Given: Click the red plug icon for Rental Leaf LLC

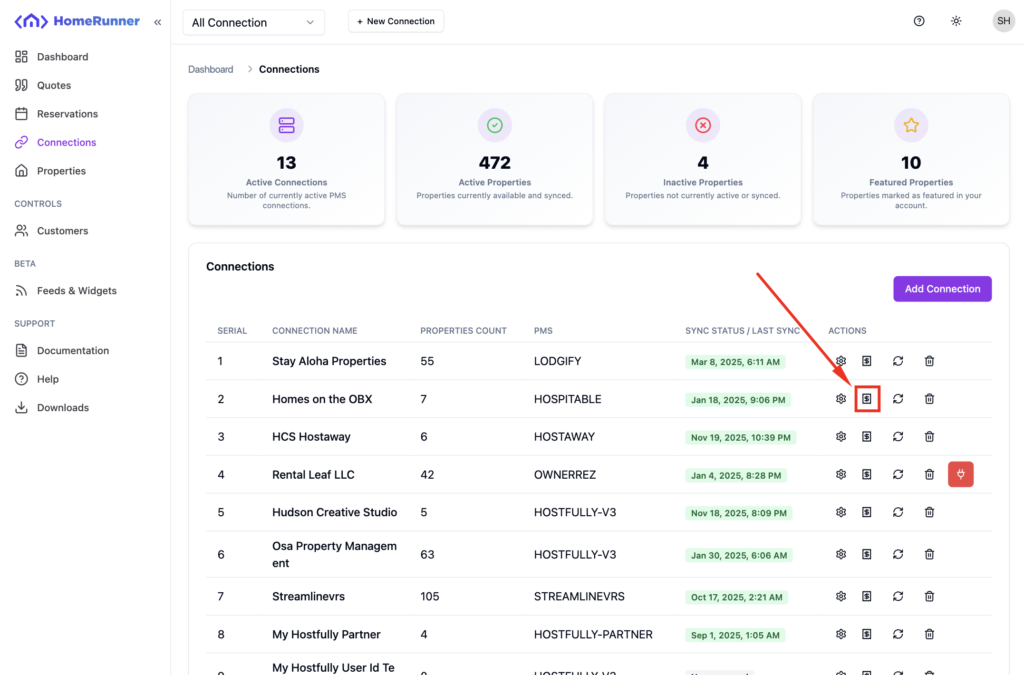Looking at the screenshot, I should pos(960,474).
